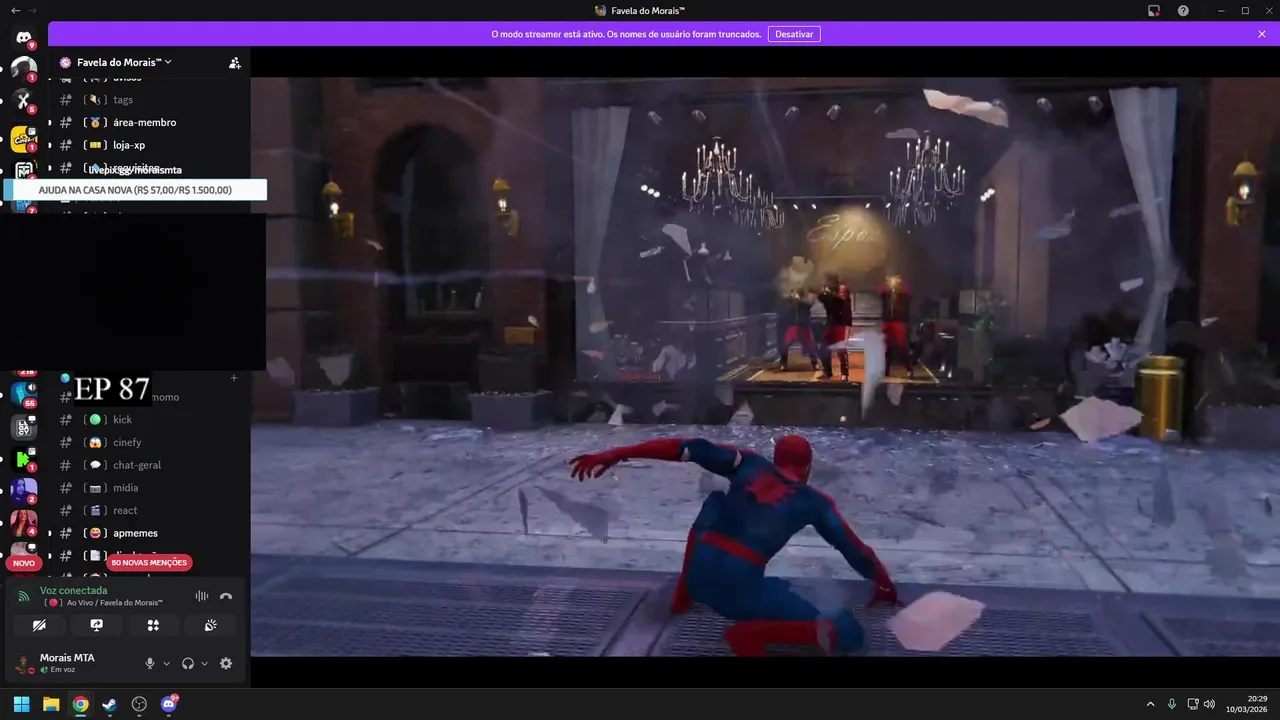Click the Voz conectada status text
This screenshot has height=720, width=1280.
pos(73,590)
